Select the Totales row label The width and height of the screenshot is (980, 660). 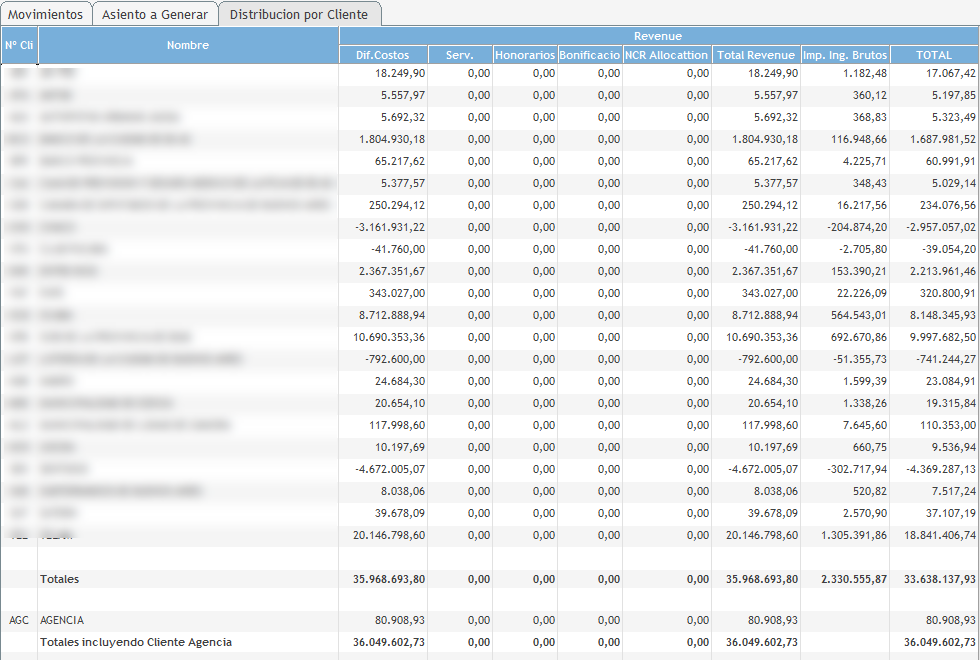(x=60, y=579)
